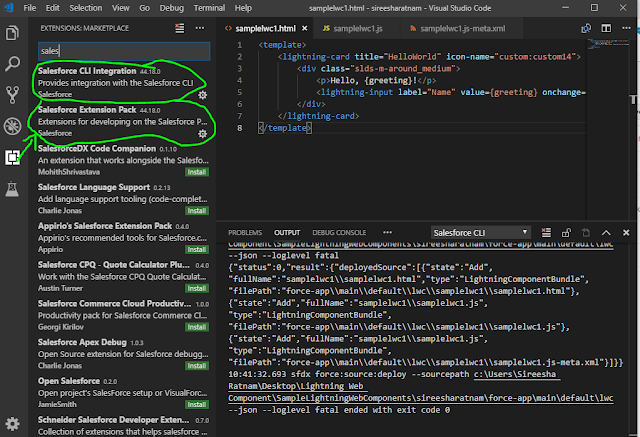The image size is (640, 437).
Task: Switch to the Debug Console tab
Action: 339,233
